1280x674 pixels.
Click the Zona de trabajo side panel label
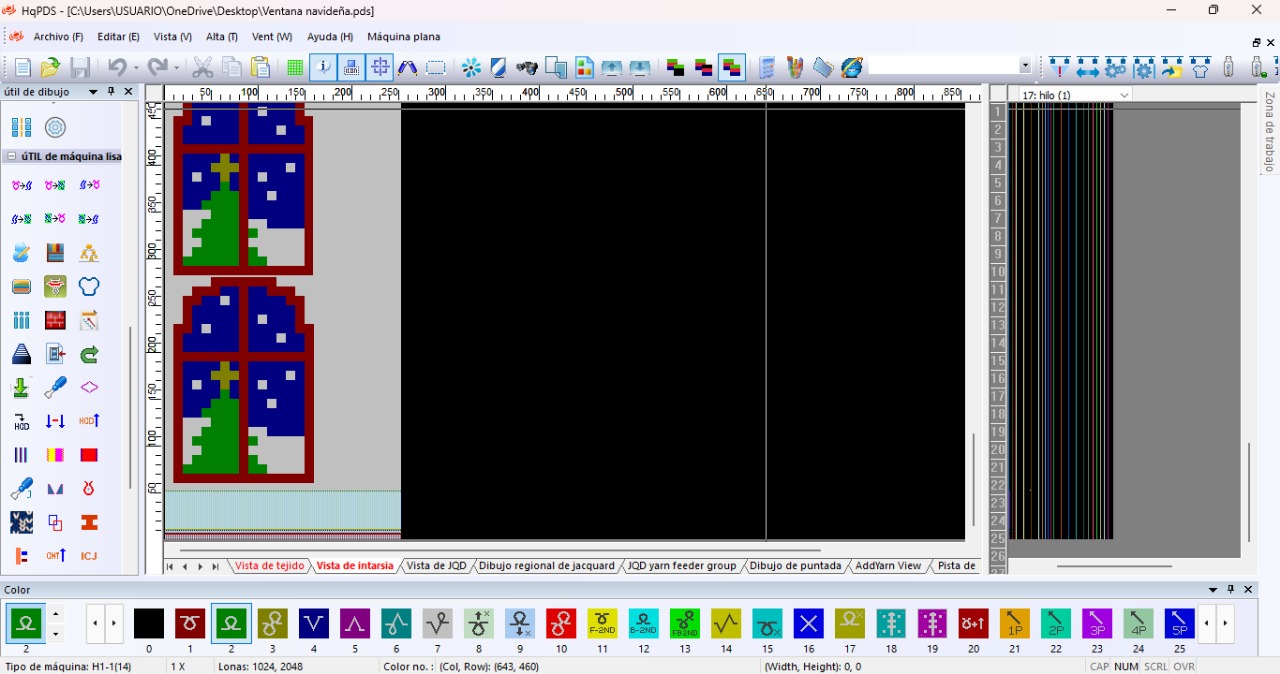(x=1269, y=132)
